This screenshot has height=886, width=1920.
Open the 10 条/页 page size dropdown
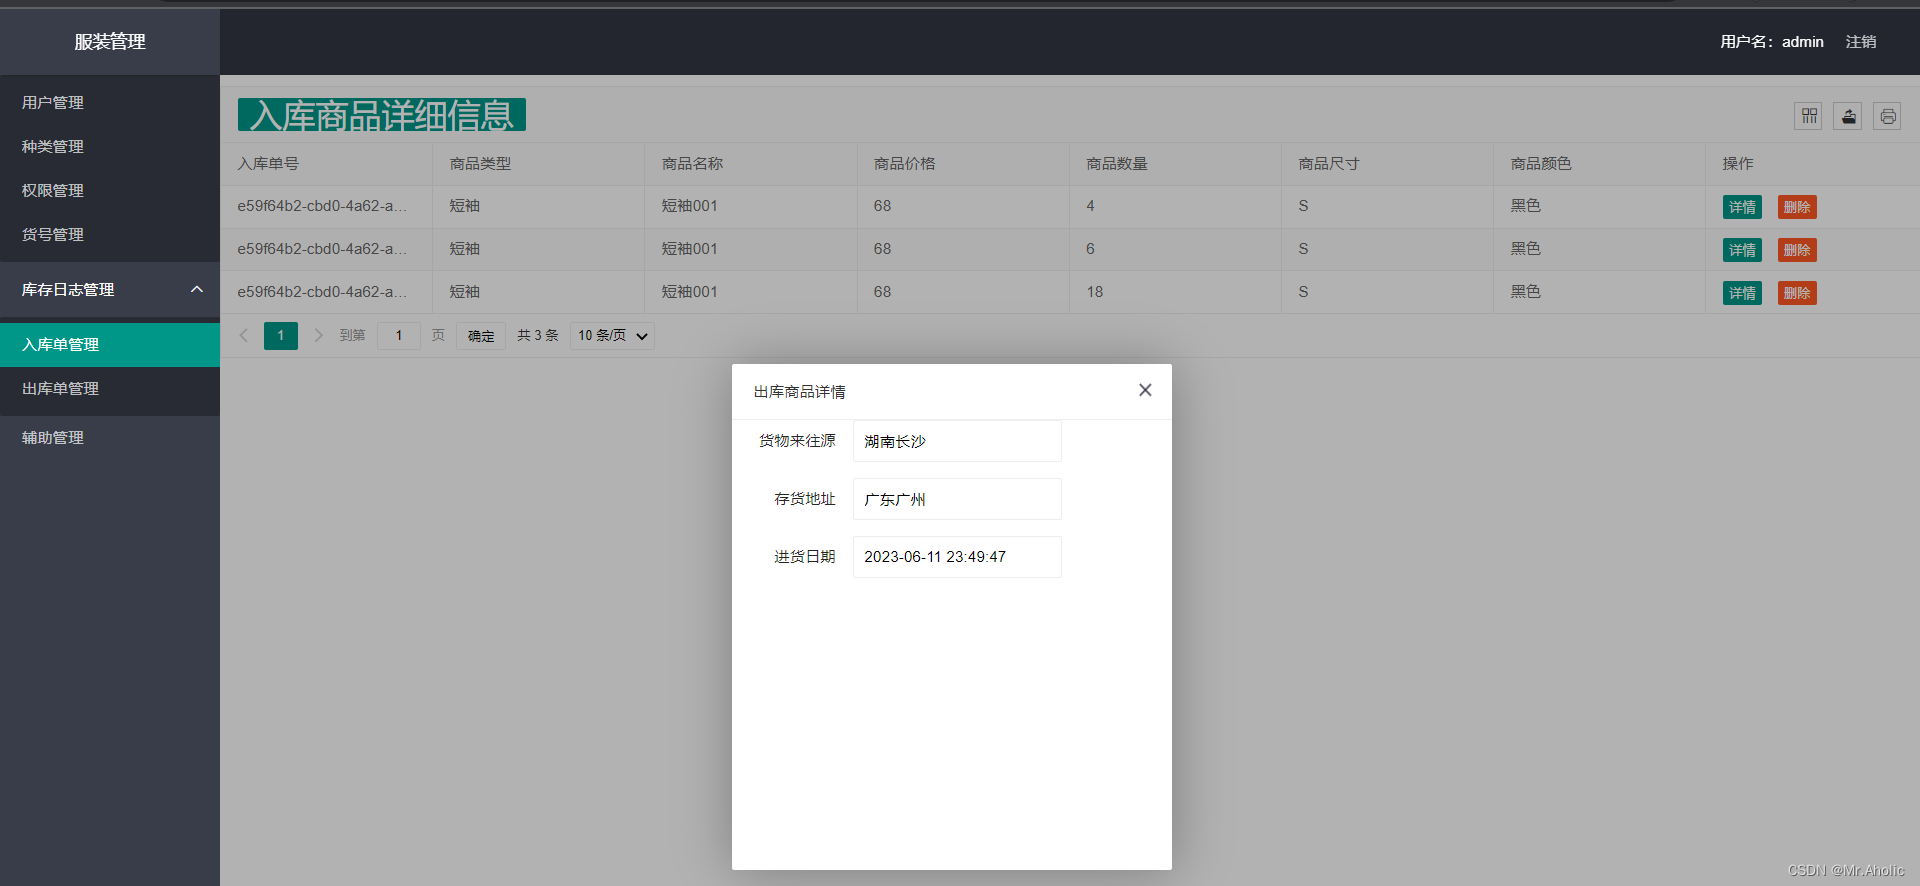coord(612,335)
